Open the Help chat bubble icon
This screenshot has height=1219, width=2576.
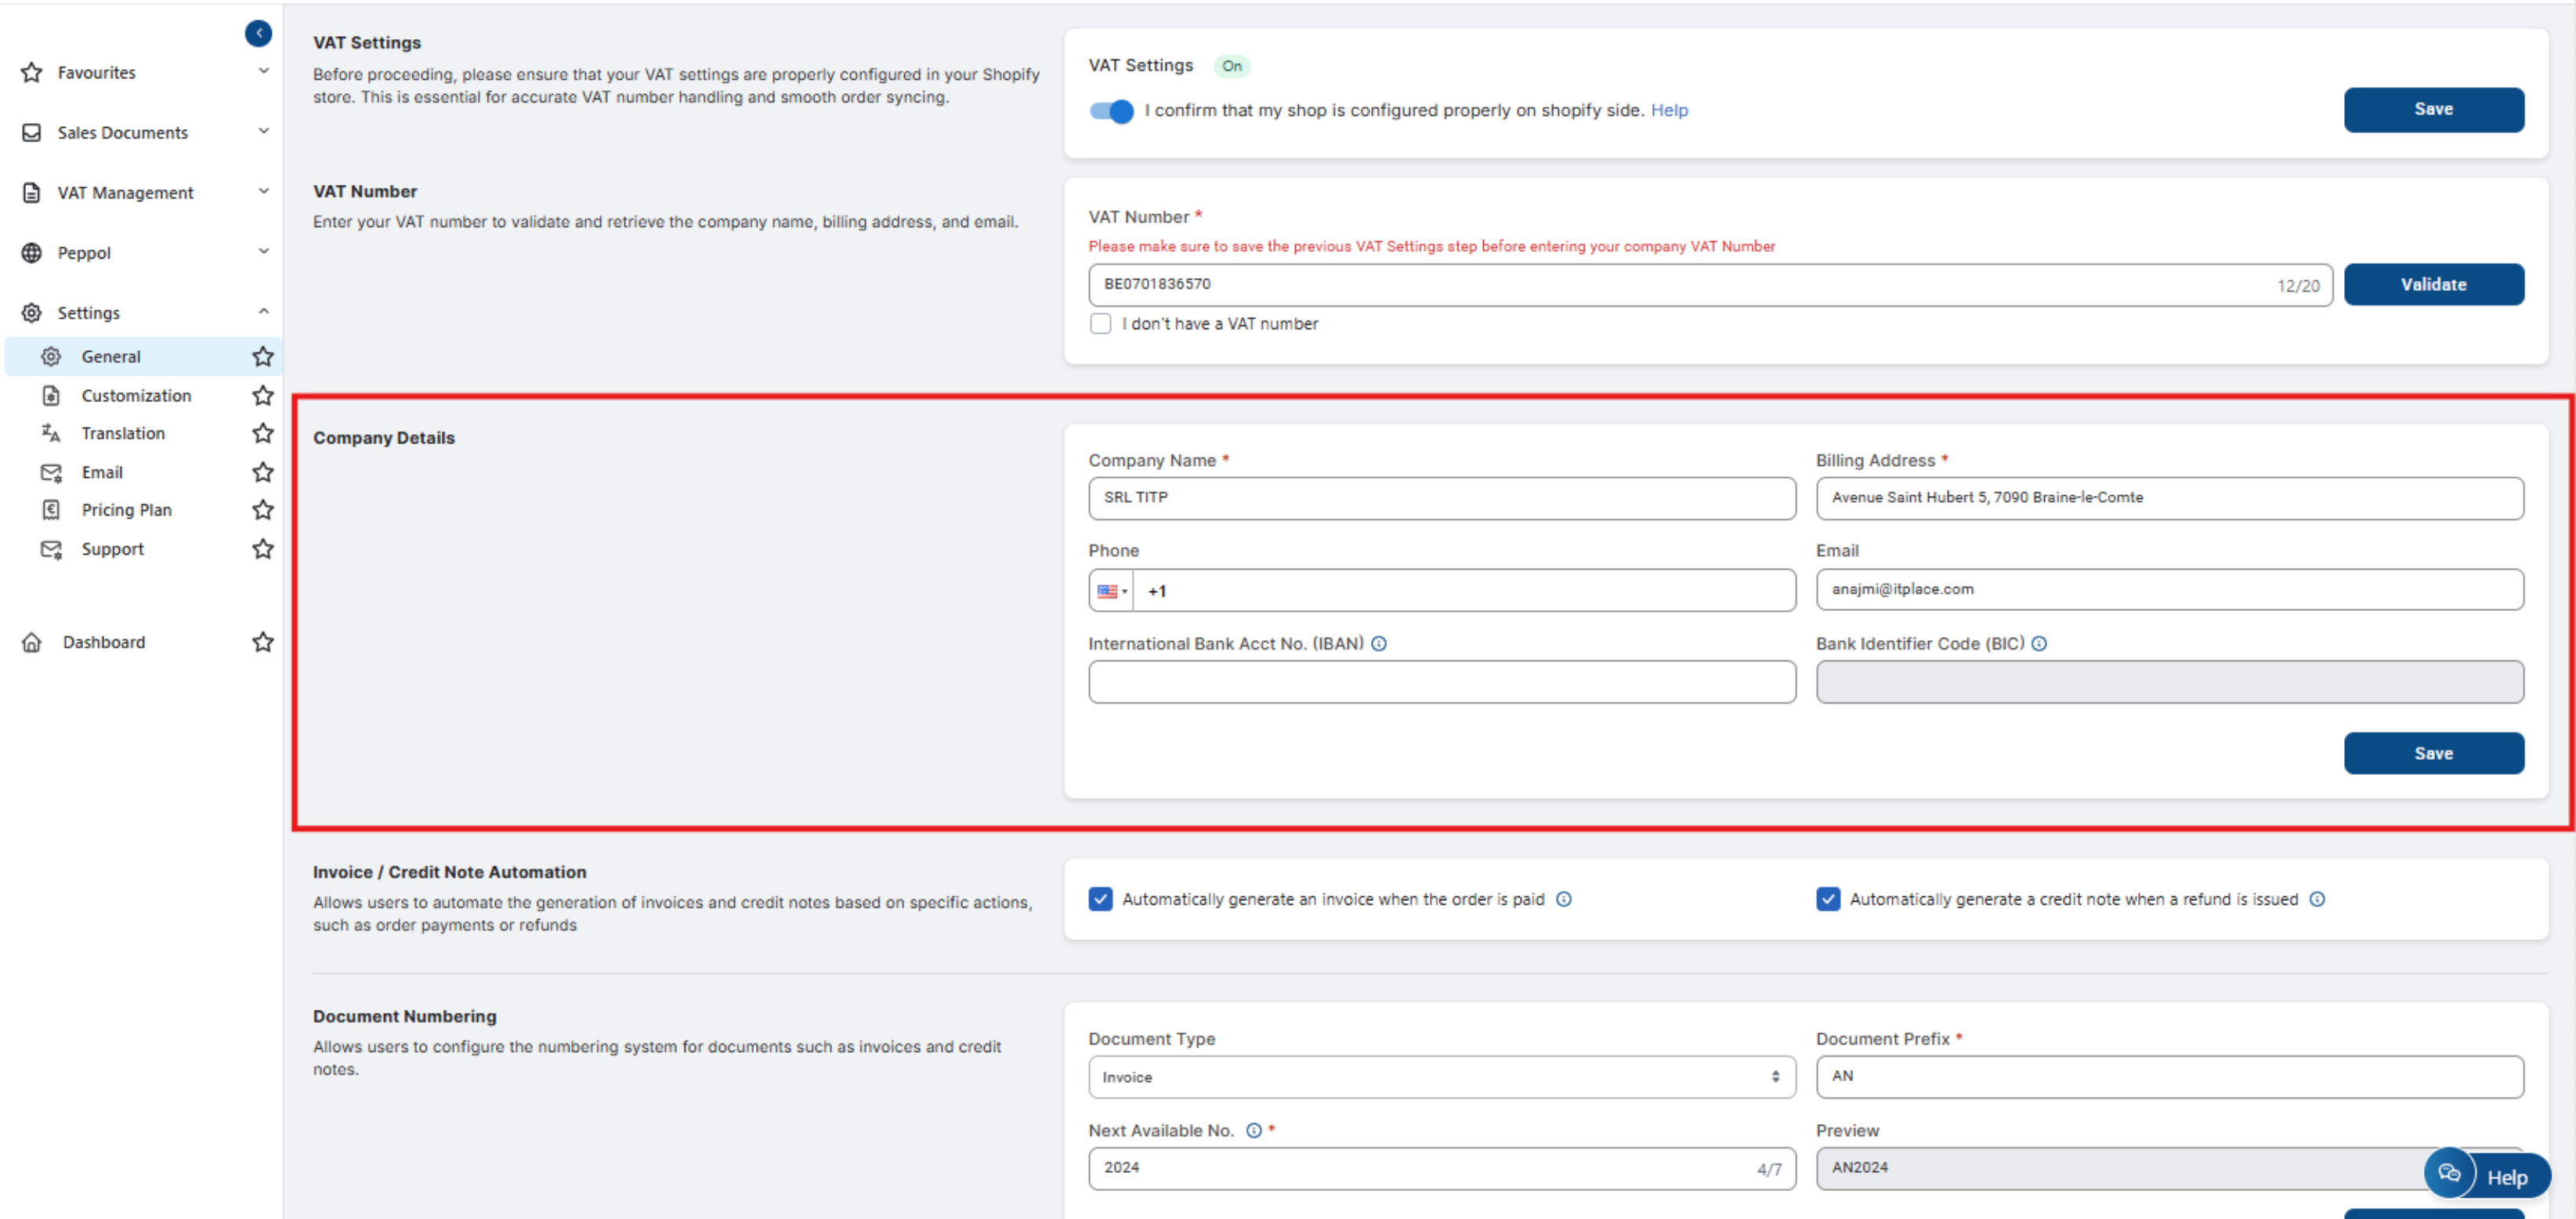click(2449, 1173)
